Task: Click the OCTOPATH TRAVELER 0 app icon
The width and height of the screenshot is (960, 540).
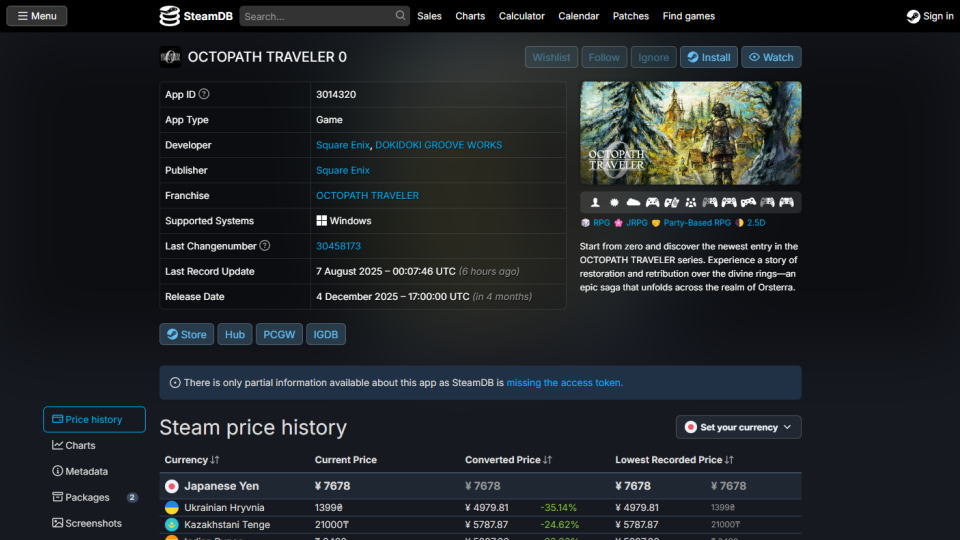Action: (x=170, y=57)
